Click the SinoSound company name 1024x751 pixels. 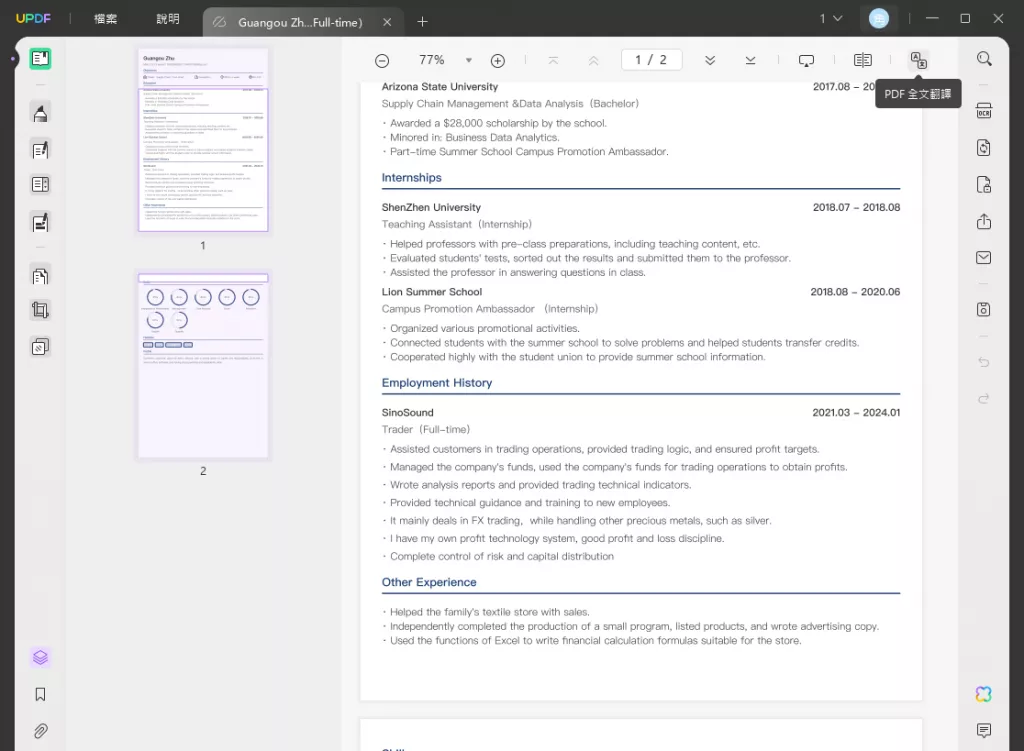[408, 413]
